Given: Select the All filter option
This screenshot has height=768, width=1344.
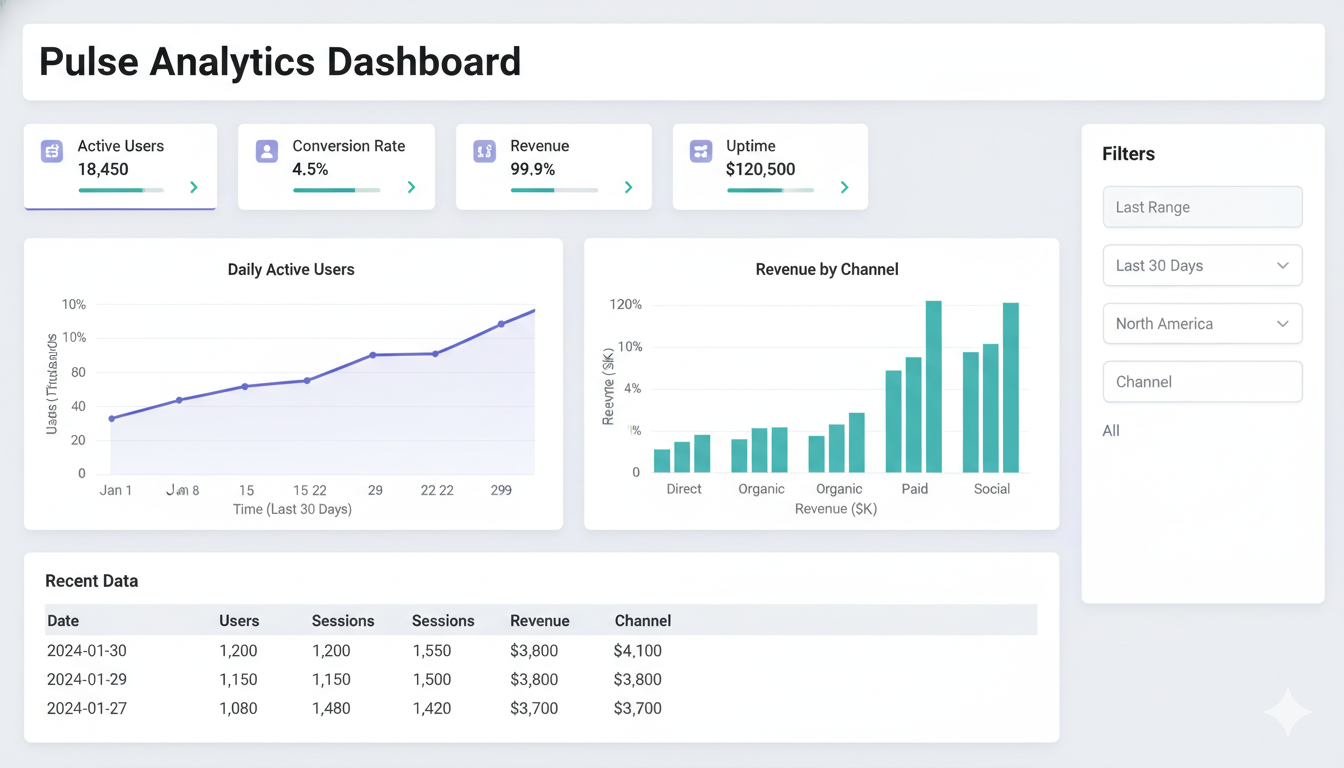Looking at the screenshot, I should (1111, 431).
